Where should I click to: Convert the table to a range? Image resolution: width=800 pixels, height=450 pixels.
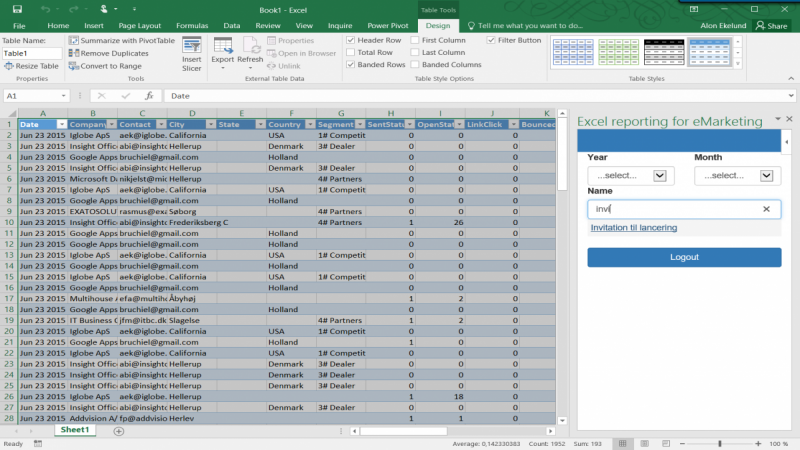coord(105,66)
